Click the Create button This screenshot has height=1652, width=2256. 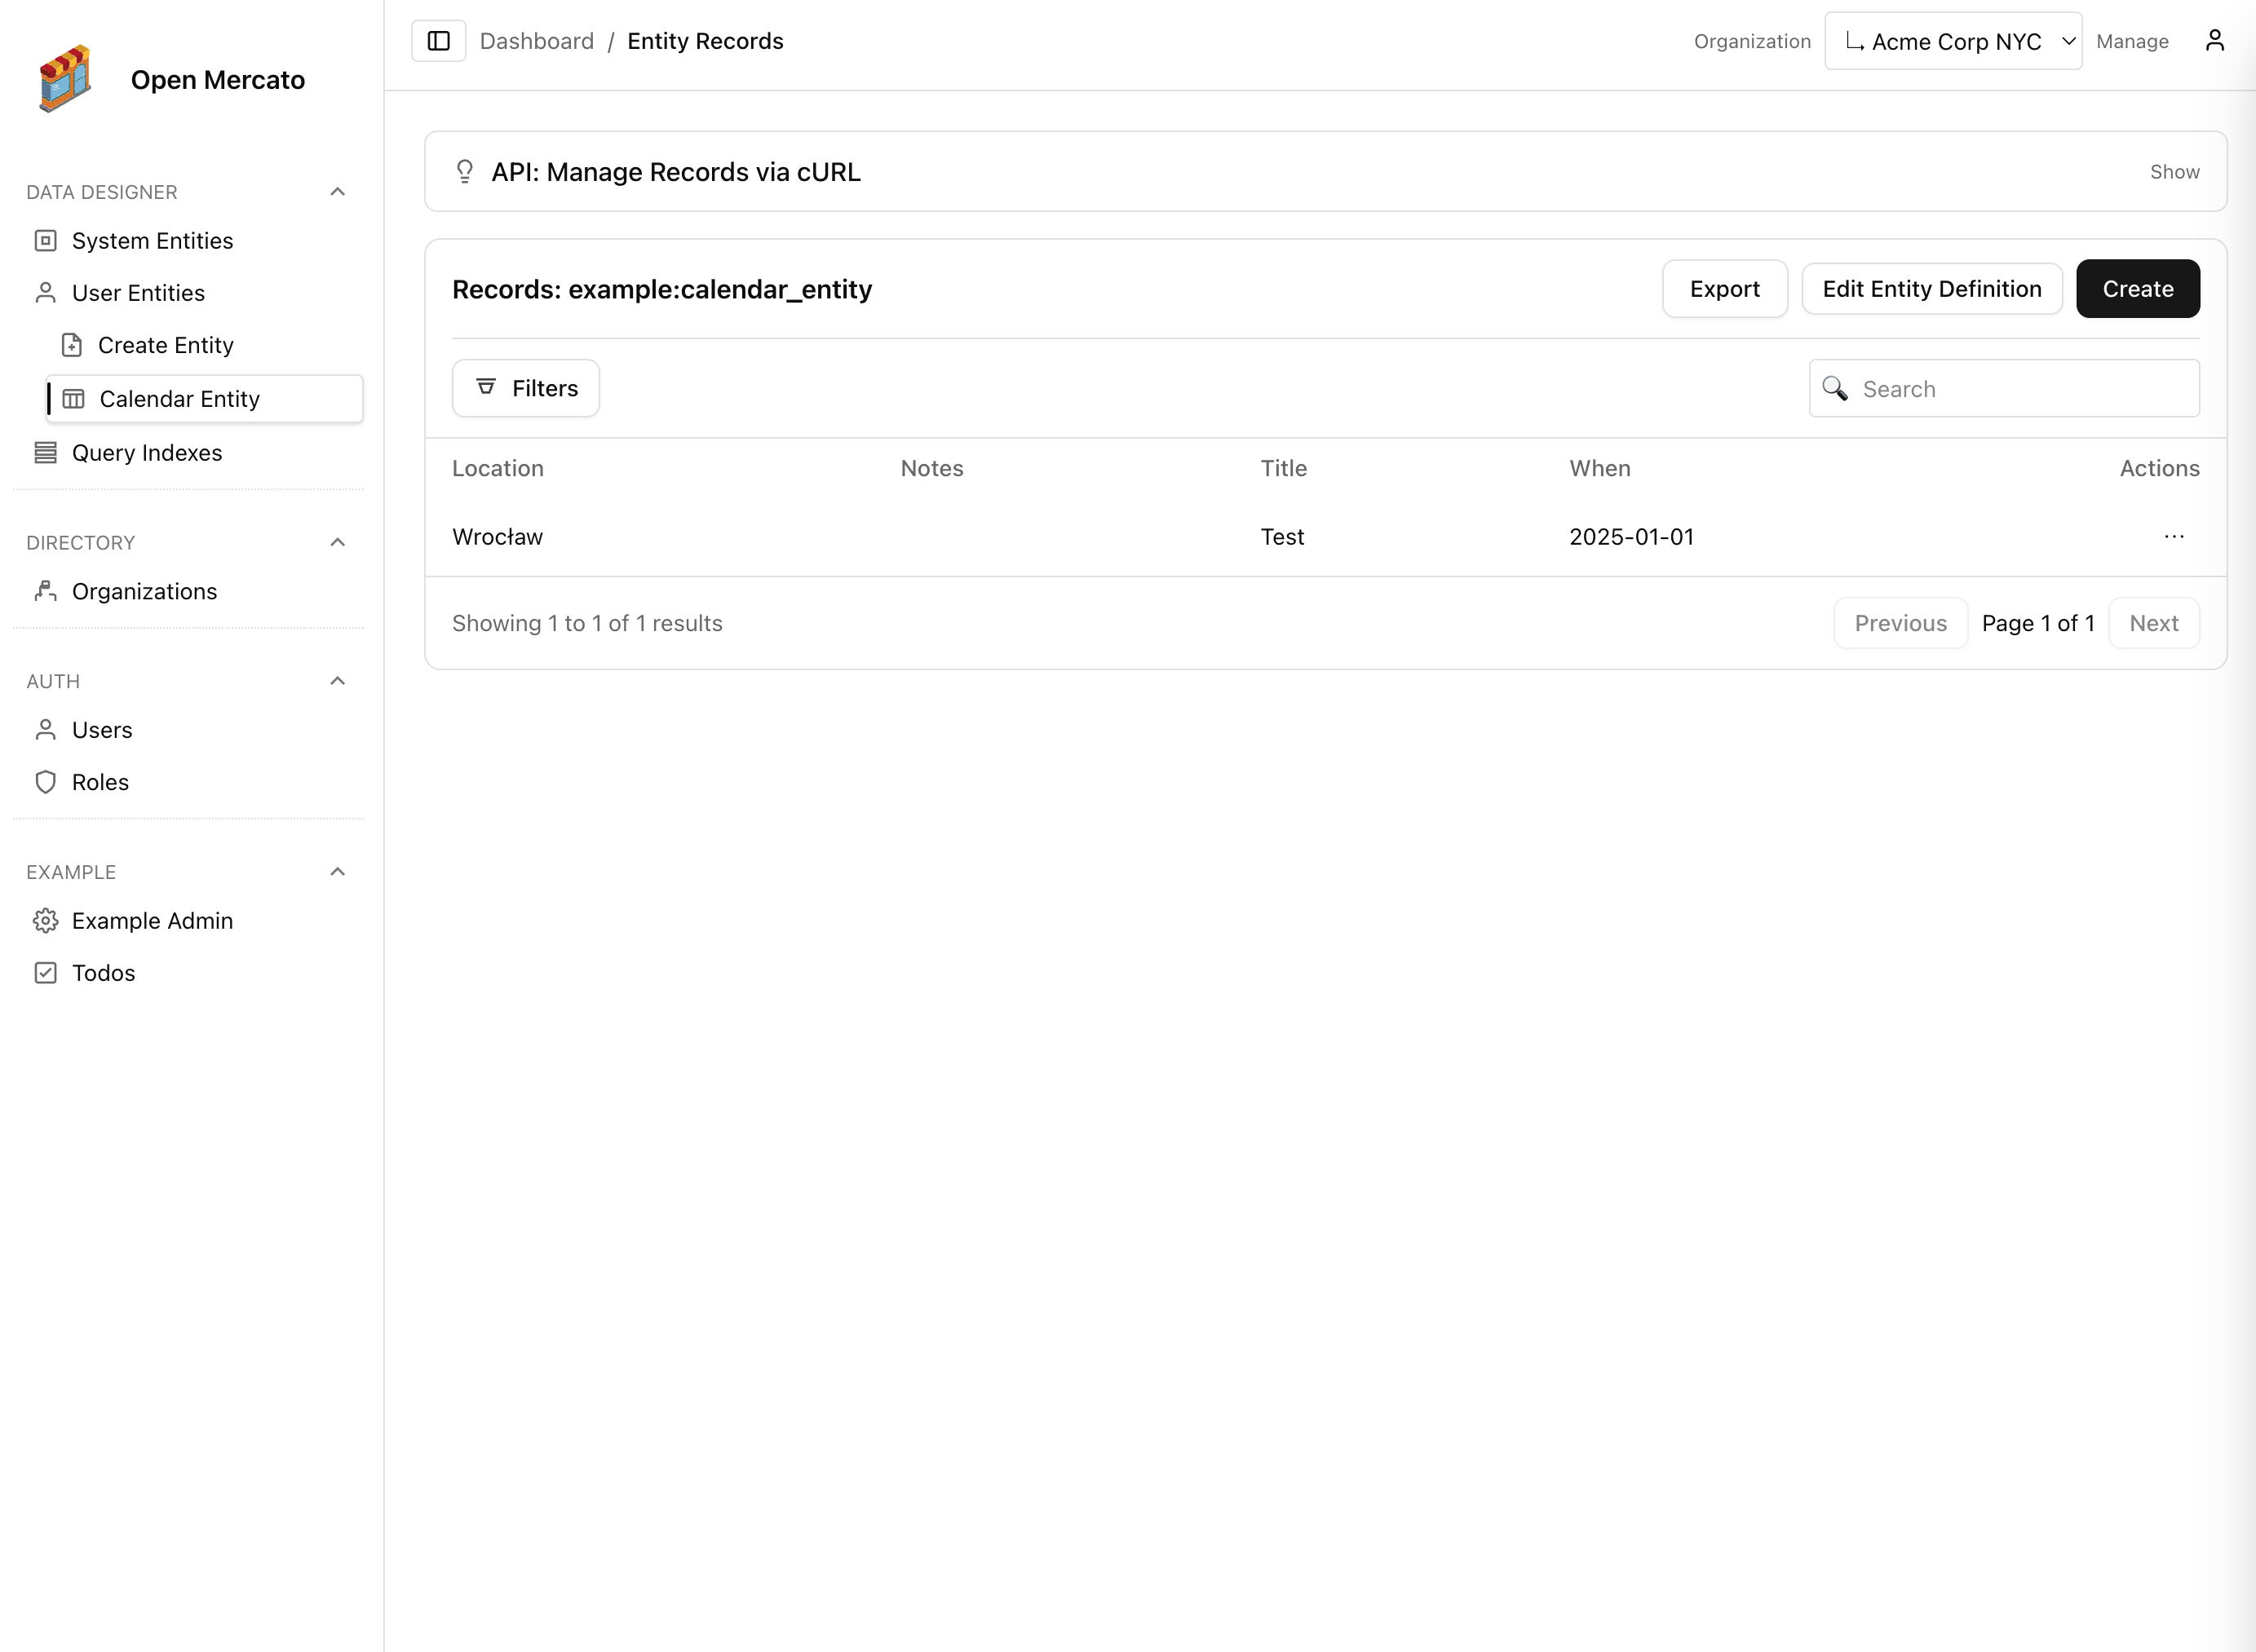2137,289
